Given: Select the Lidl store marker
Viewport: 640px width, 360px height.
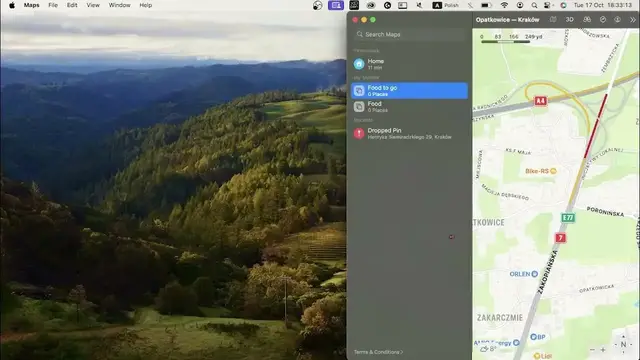Looking at the screenshot, I should [542, 356].
